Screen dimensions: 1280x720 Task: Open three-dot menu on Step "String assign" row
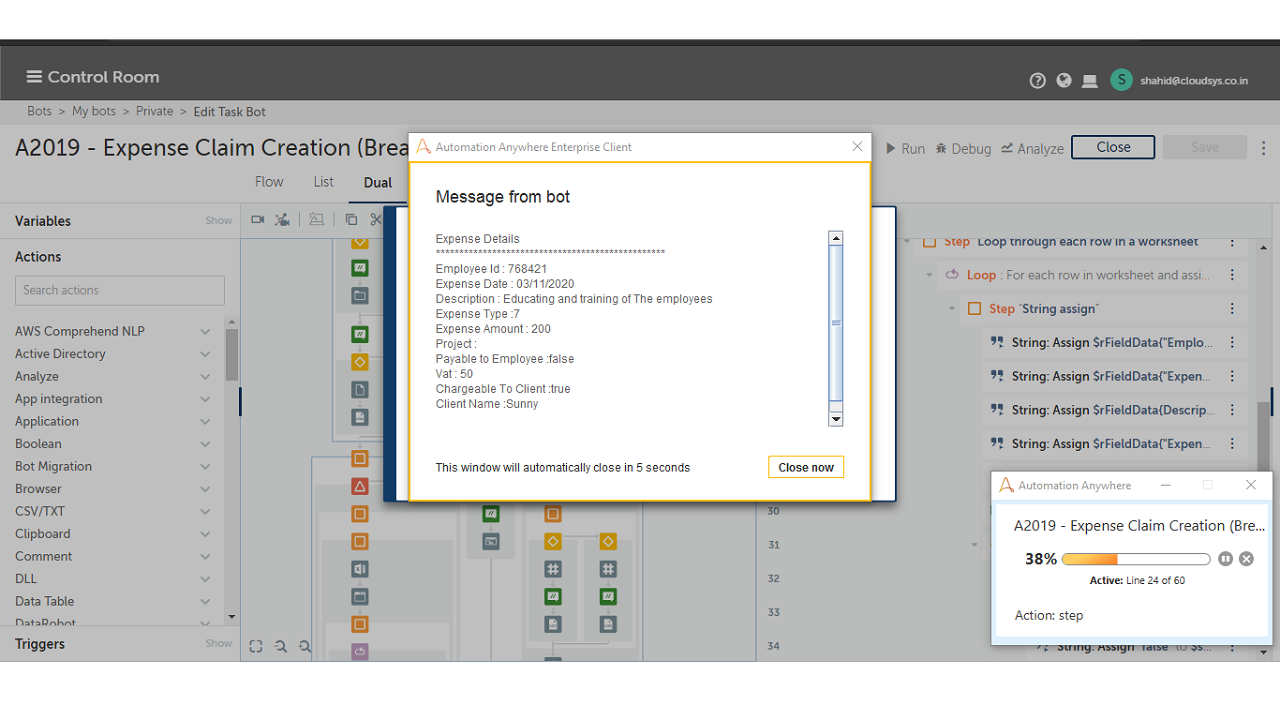1232,309
